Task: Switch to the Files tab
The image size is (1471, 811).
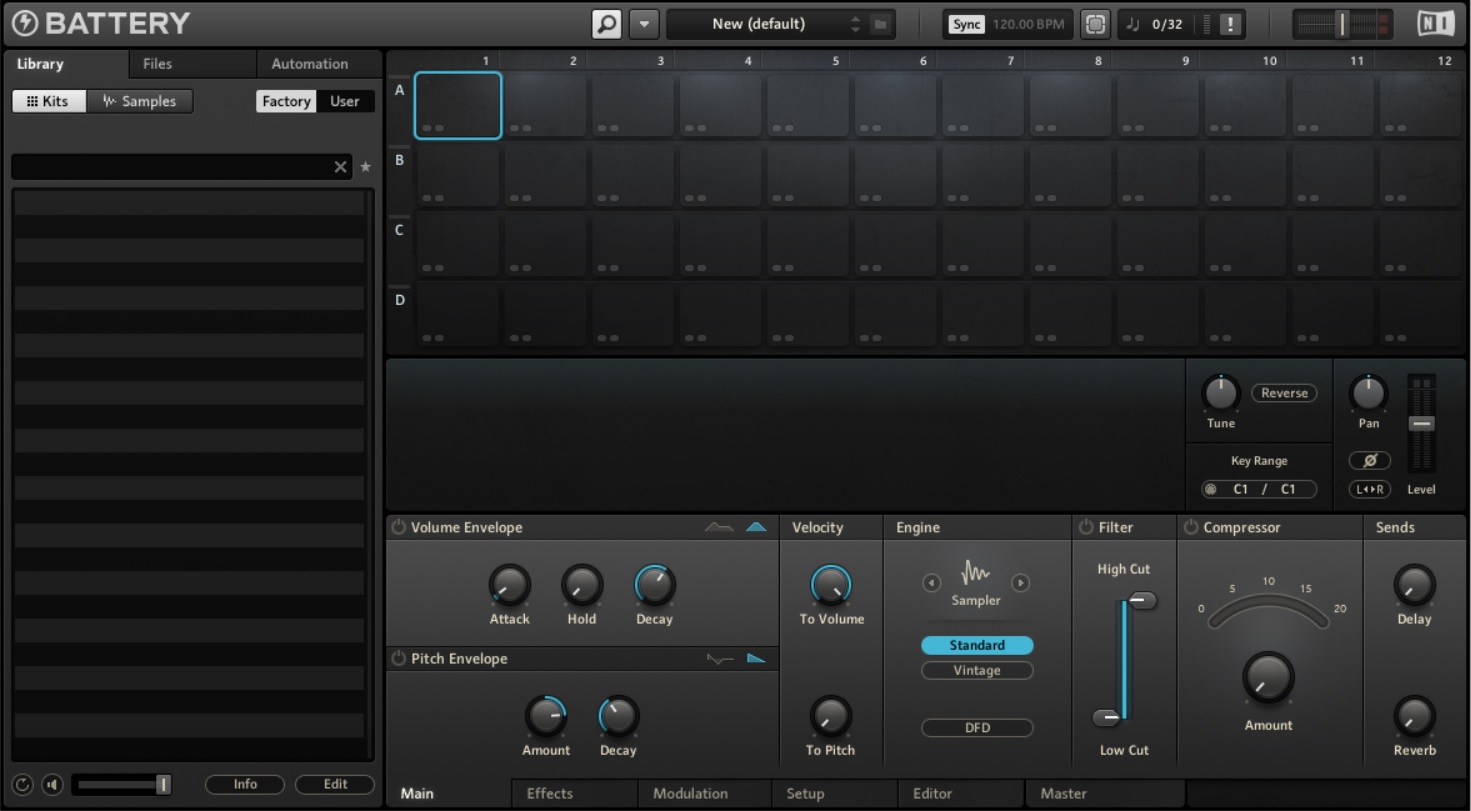Action: click(157, 64)
